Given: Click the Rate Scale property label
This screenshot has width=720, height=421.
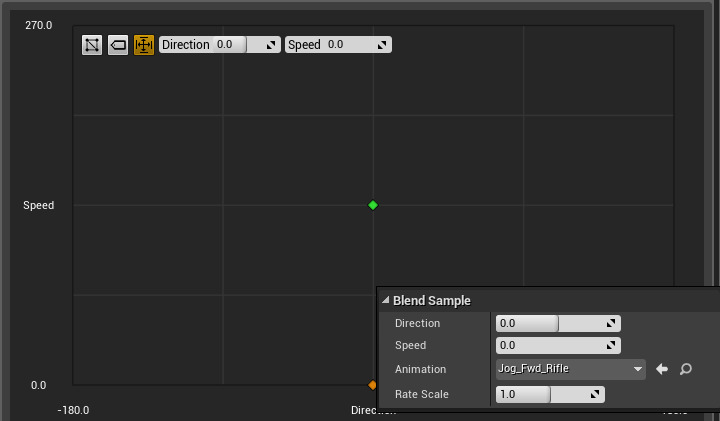Looking at the screenshot, I should pos(422,394).
